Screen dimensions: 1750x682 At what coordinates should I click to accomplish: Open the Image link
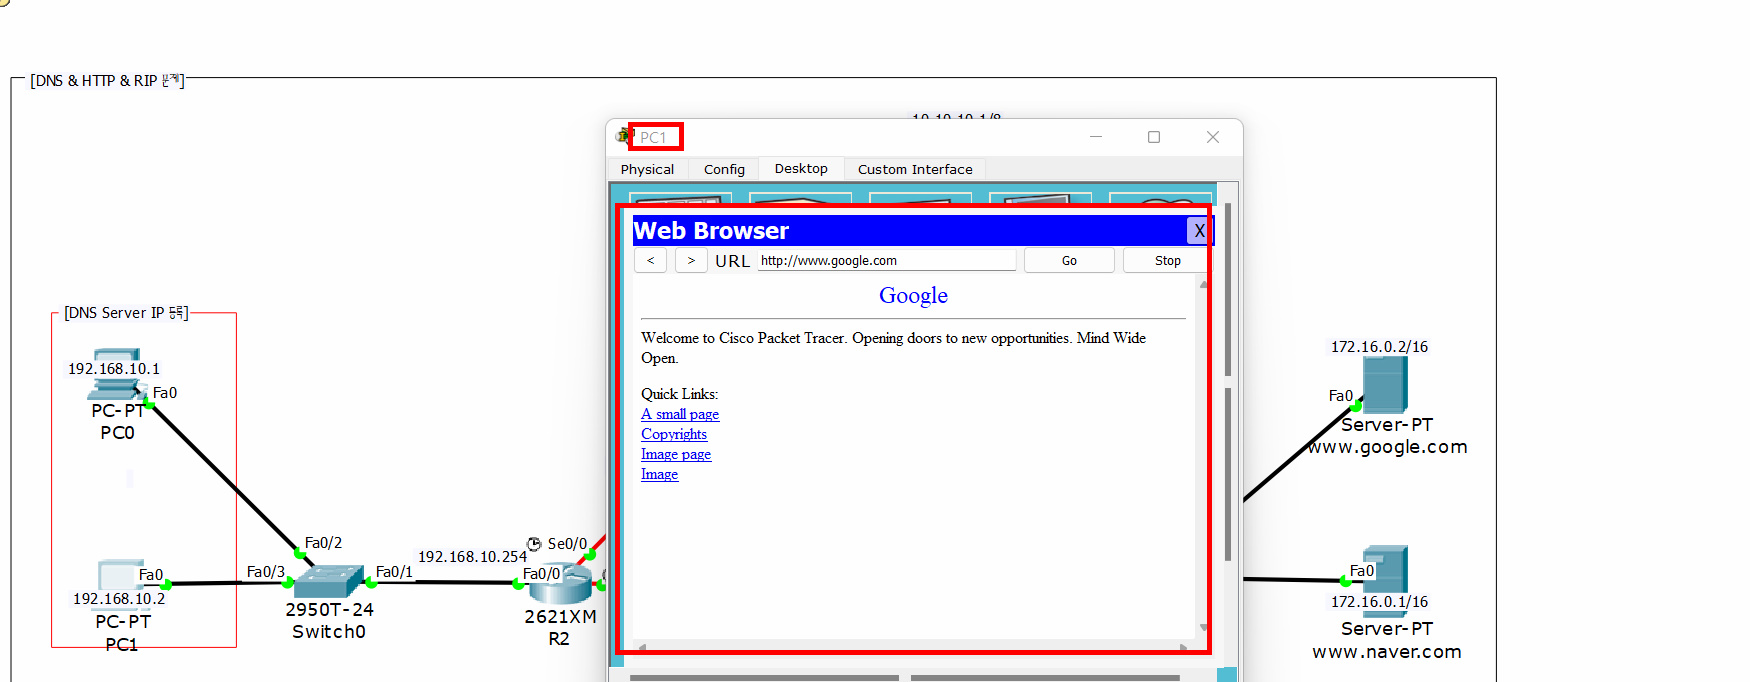tap(659, 474)
